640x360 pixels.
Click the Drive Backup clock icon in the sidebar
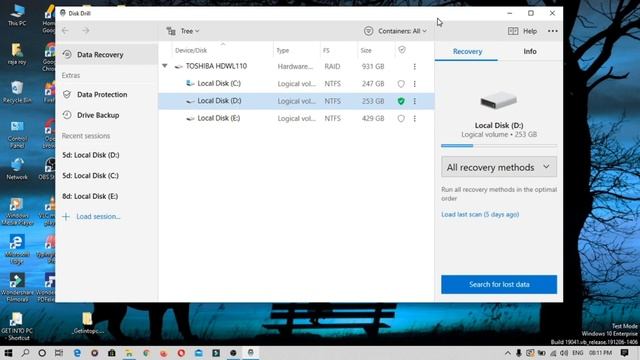click(x=67, y=115)
